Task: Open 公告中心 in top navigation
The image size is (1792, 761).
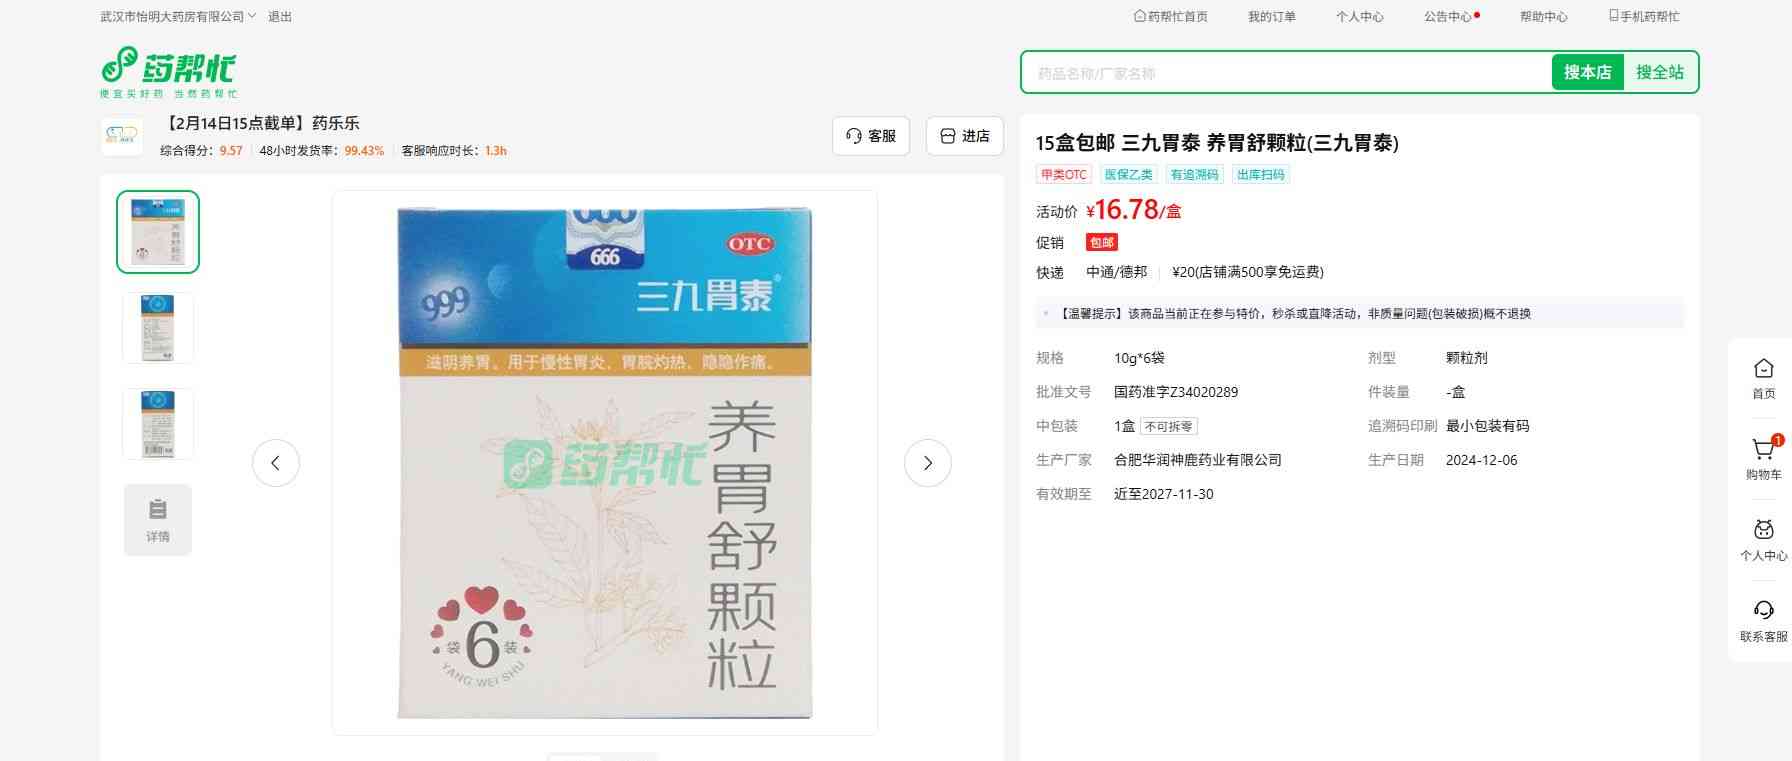Action: tap(1448, 17)
